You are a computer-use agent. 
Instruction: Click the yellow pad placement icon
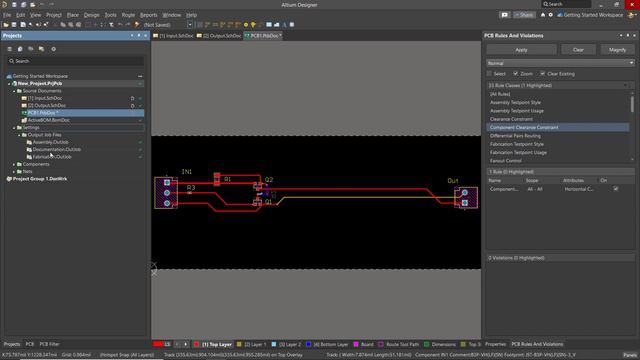[x=246, y=24]
